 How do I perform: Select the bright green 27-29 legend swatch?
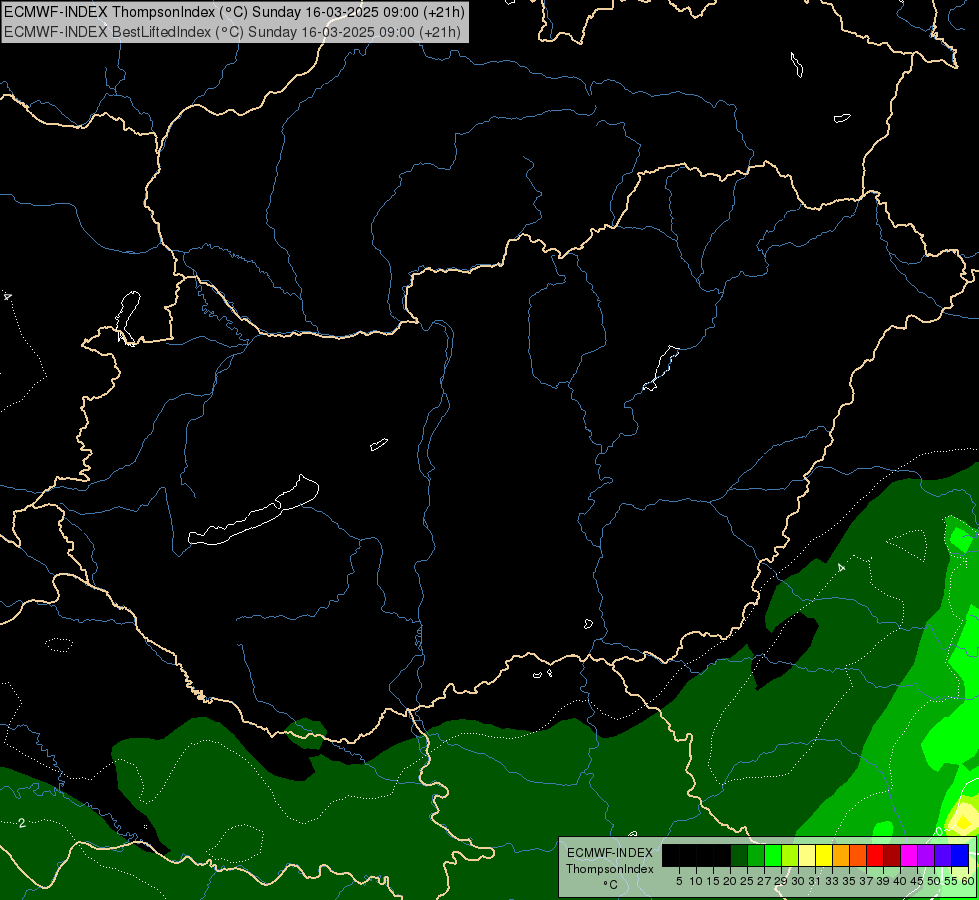(773, 855)
